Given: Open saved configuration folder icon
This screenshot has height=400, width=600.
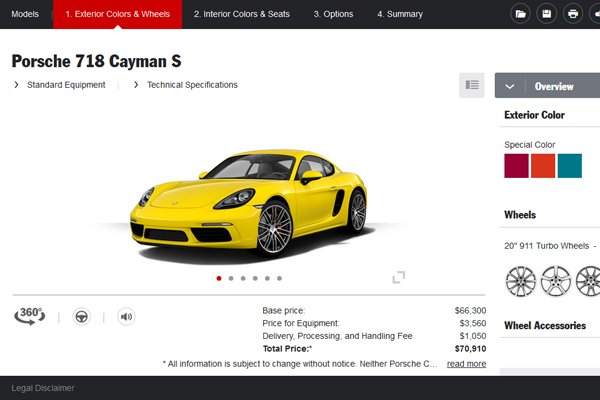Looking at the screenshot, I should click(x=520, y=14).
